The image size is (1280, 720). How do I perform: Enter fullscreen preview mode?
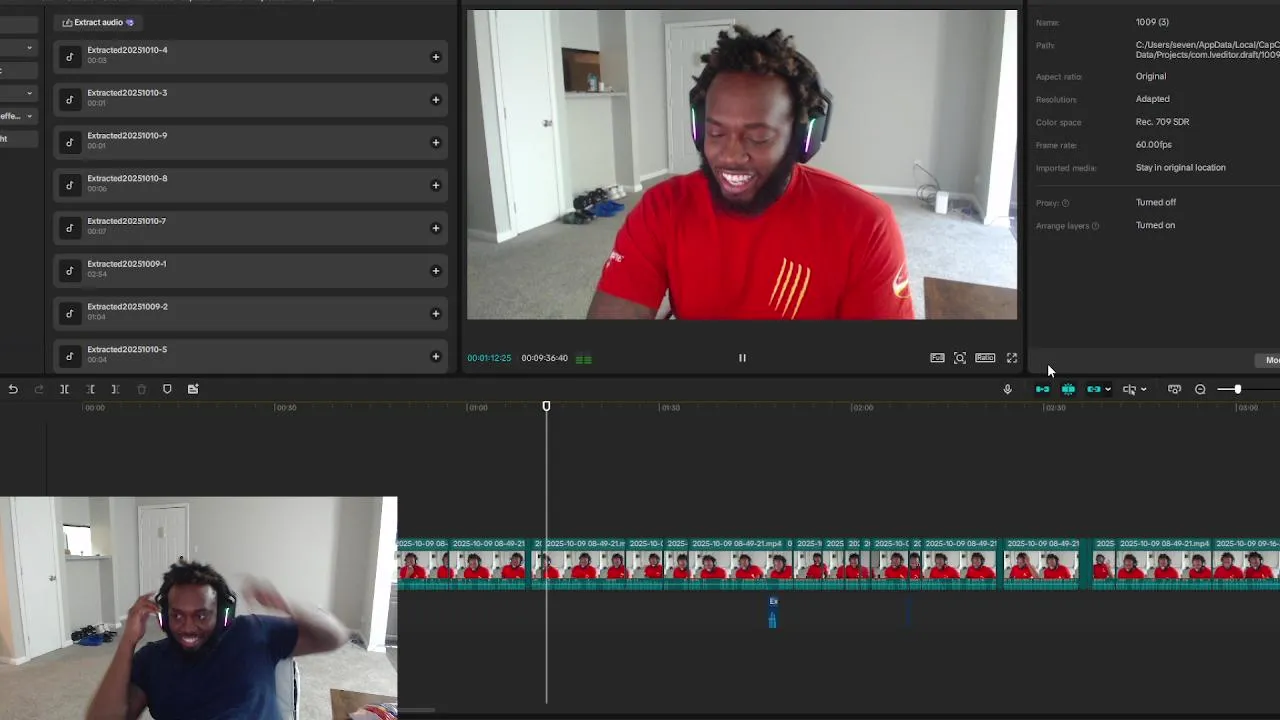point(1012,358)
